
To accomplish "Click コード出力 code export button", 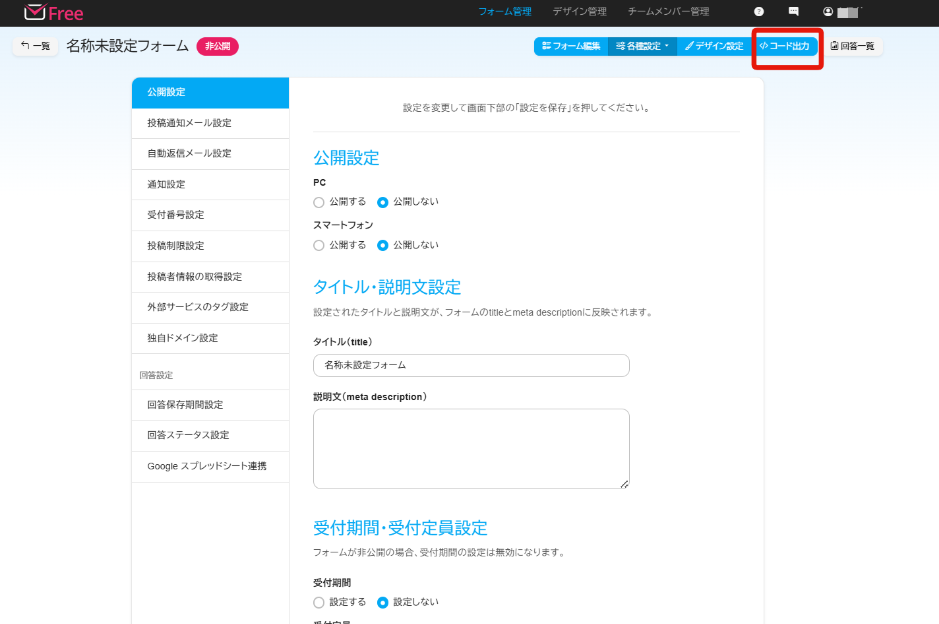I will coord(785,46).
